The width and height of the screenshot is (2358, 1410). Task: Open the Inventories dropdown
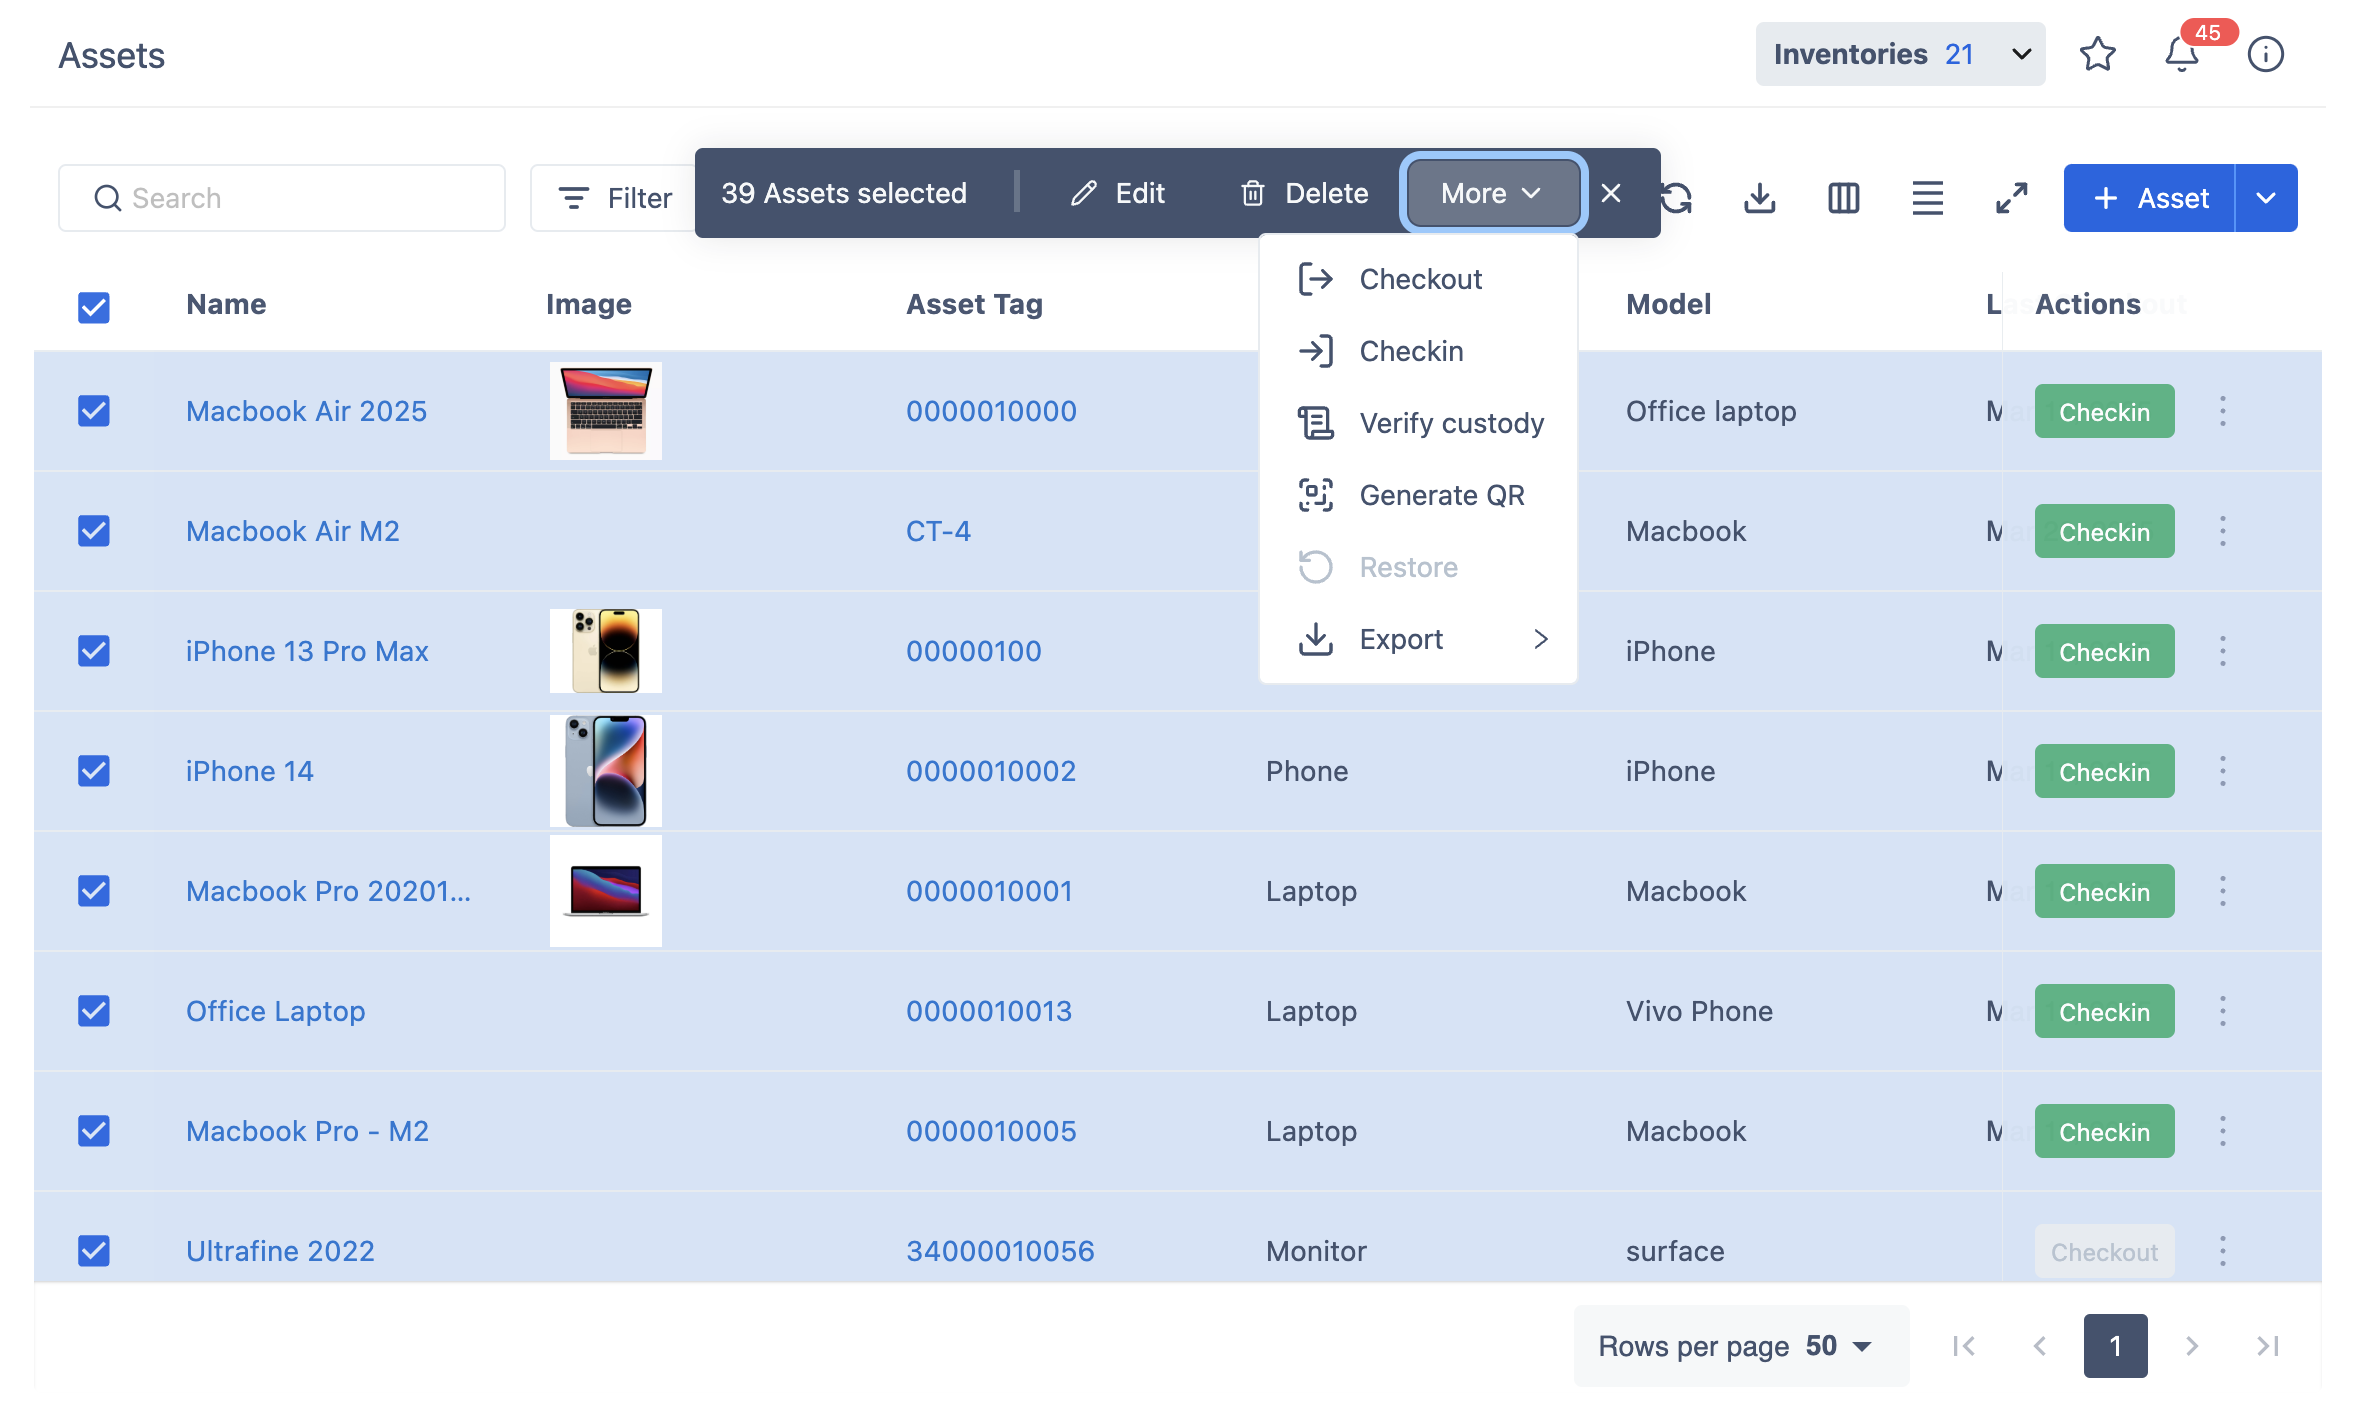pos(1899,54)
